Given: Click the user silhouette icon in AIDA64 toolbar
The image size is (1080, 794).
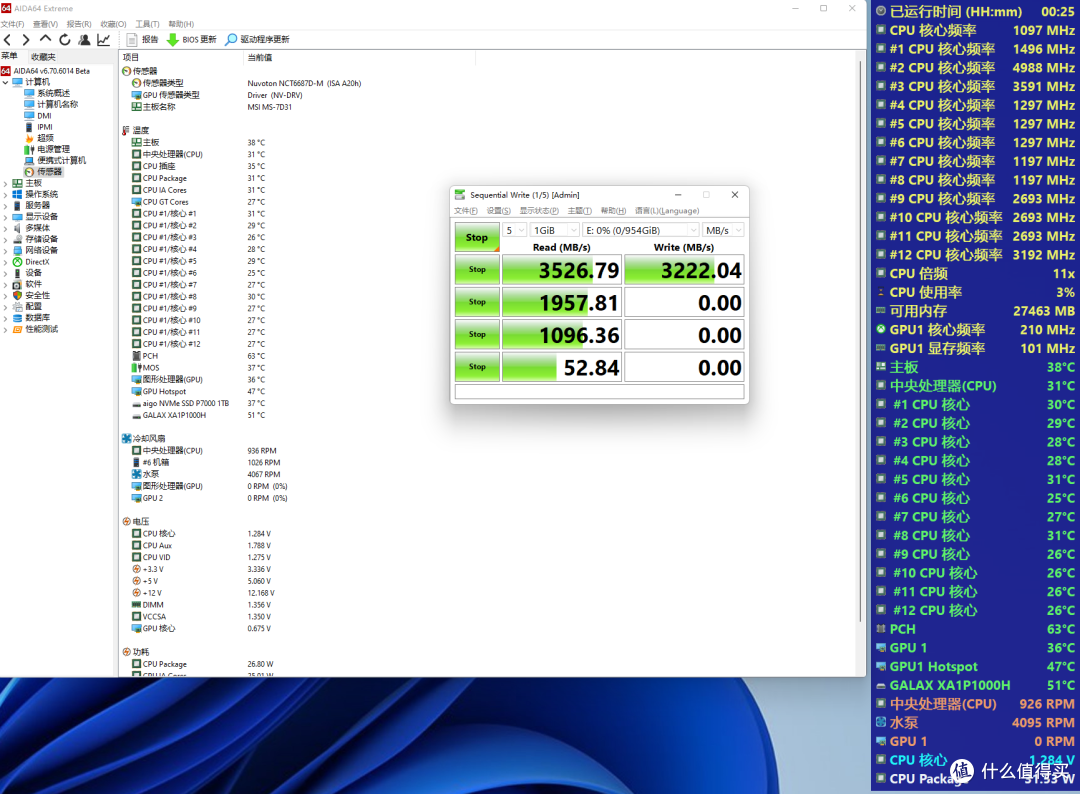Looking at the screenshot, I should click(x=84, y=40).
